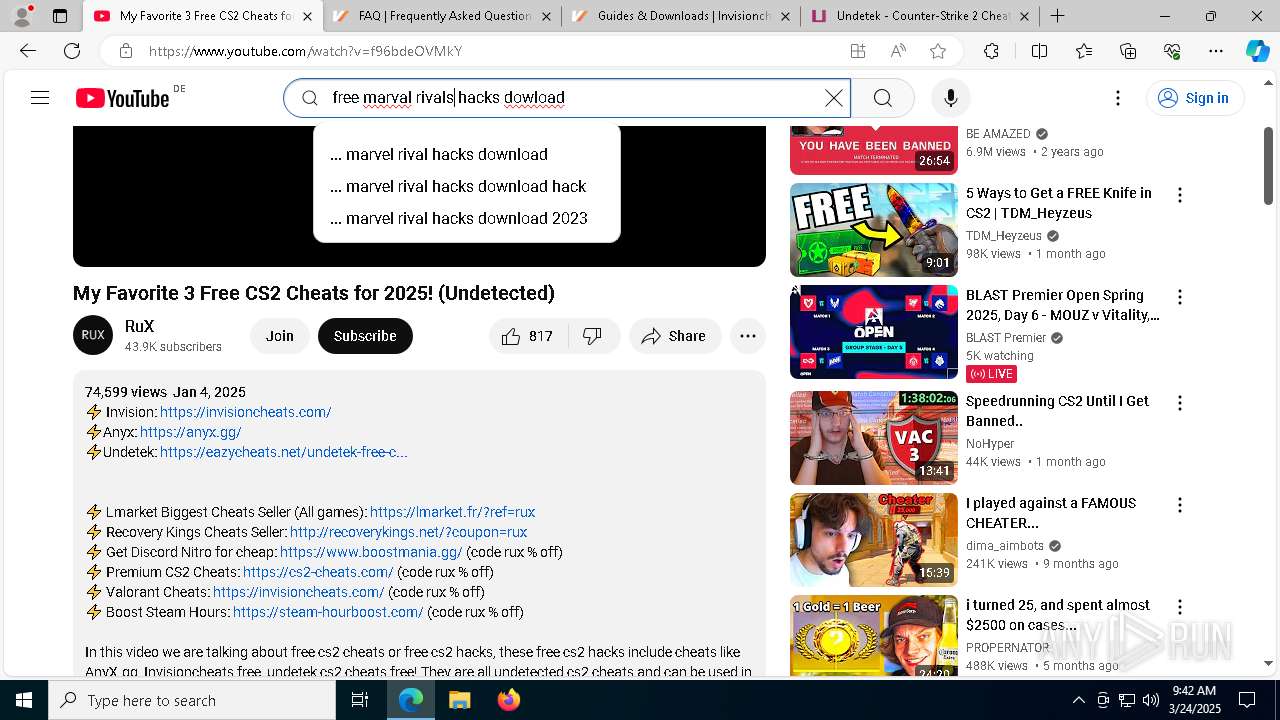Viewport: 1280px width, 720px height.
Task: Open Windows Start menu
Action: point(24,700)
